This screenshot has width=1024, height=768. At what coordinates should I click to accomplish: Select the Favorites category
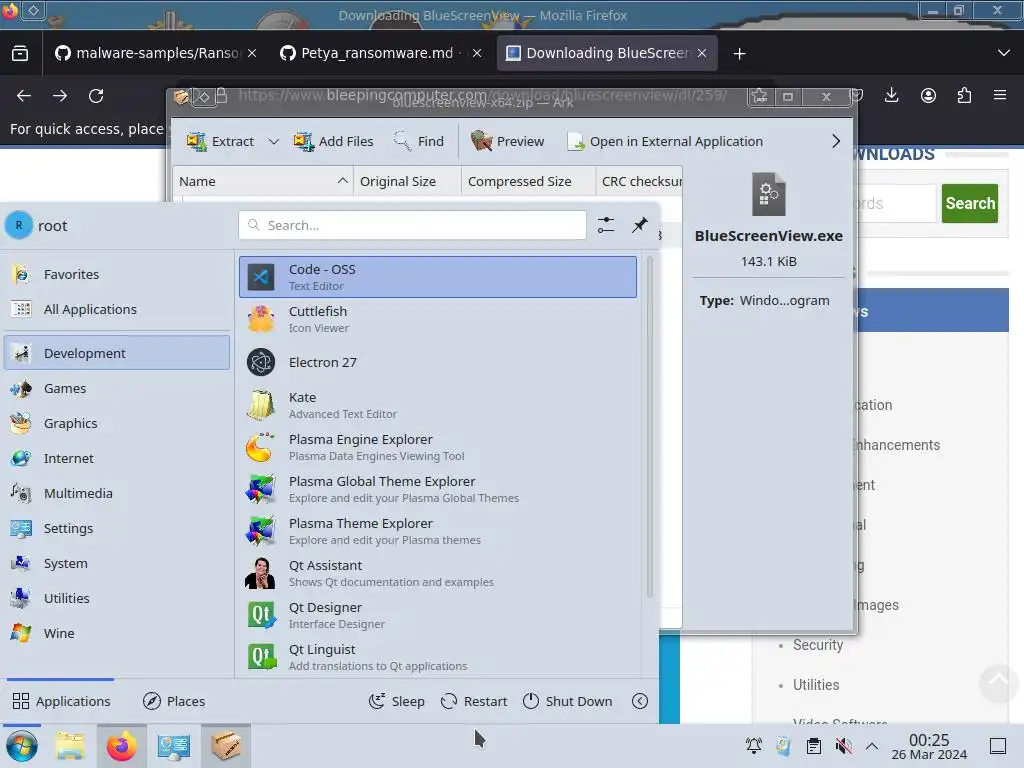tap(117, 274)
